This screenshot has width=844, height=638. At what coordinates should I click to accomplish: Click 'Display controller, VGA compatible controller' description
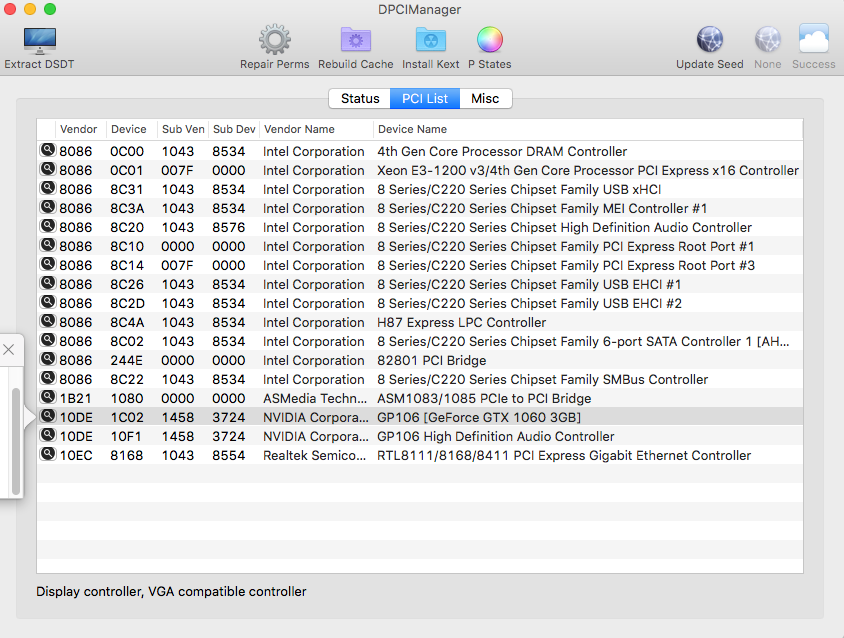point(171,591)
